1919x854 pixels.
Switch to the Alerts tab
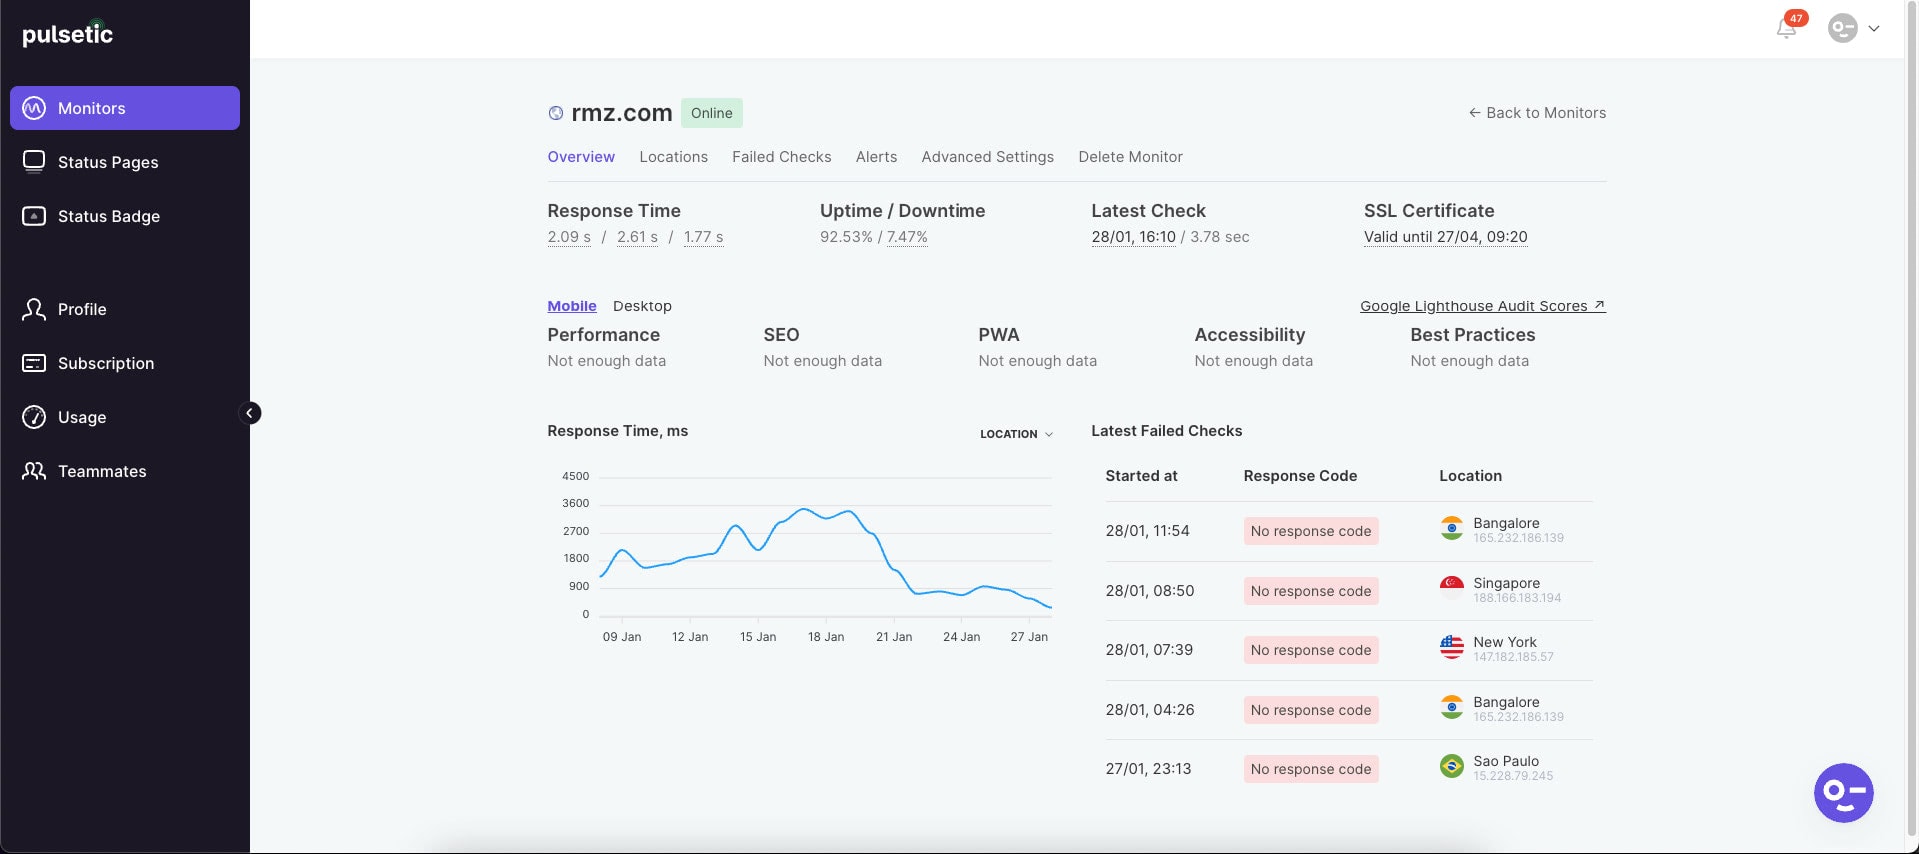coord(876,157)
